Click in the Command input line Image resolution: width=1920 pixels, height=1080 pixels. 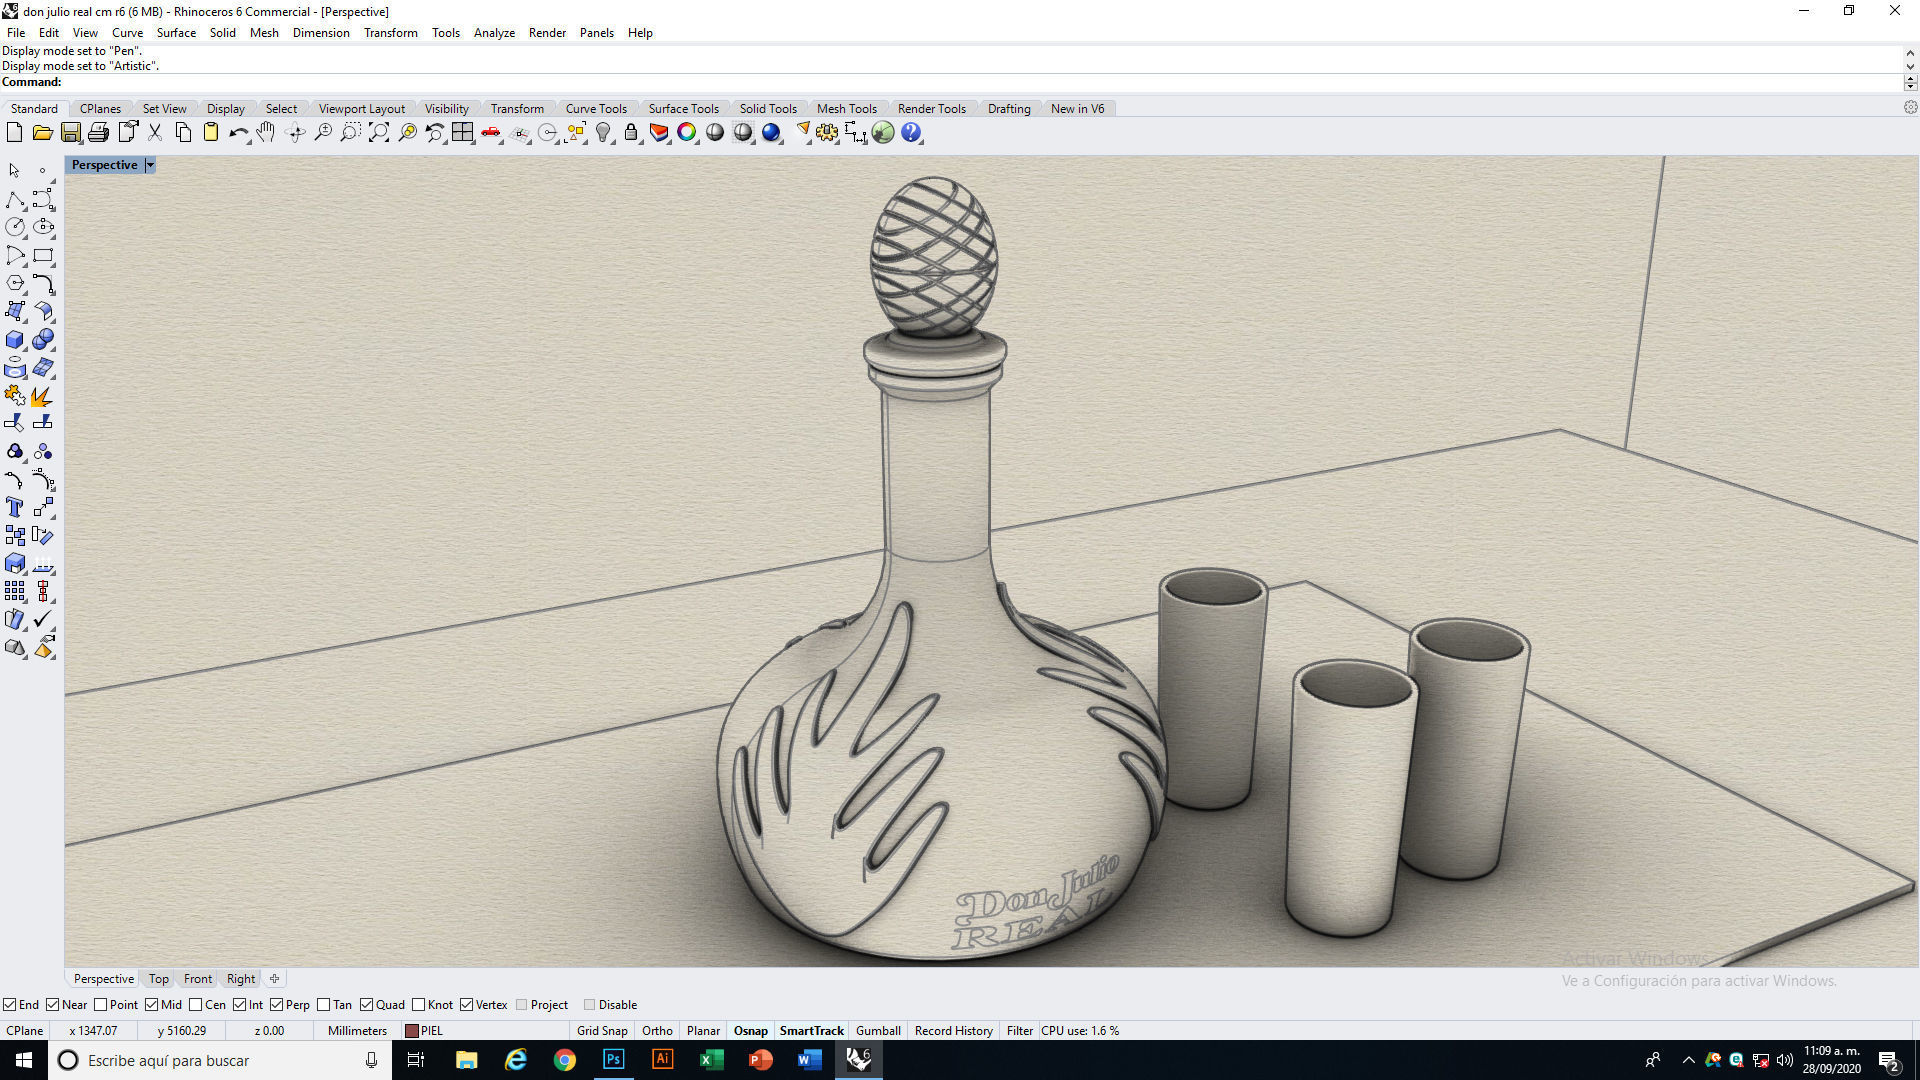(x=980, y=82)
